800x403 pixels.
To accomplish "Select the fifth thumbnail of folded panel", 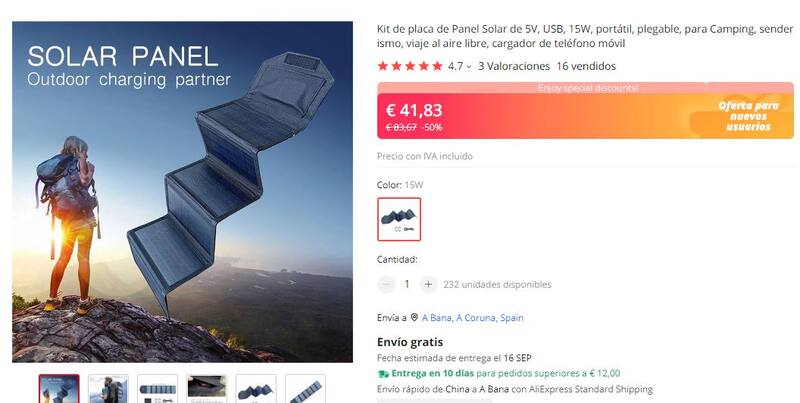I will pos(256,389).
